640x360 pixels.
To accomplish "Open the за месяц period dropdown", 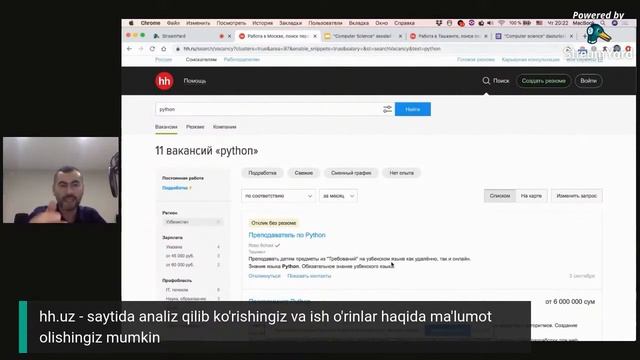I will click(338, 196).
